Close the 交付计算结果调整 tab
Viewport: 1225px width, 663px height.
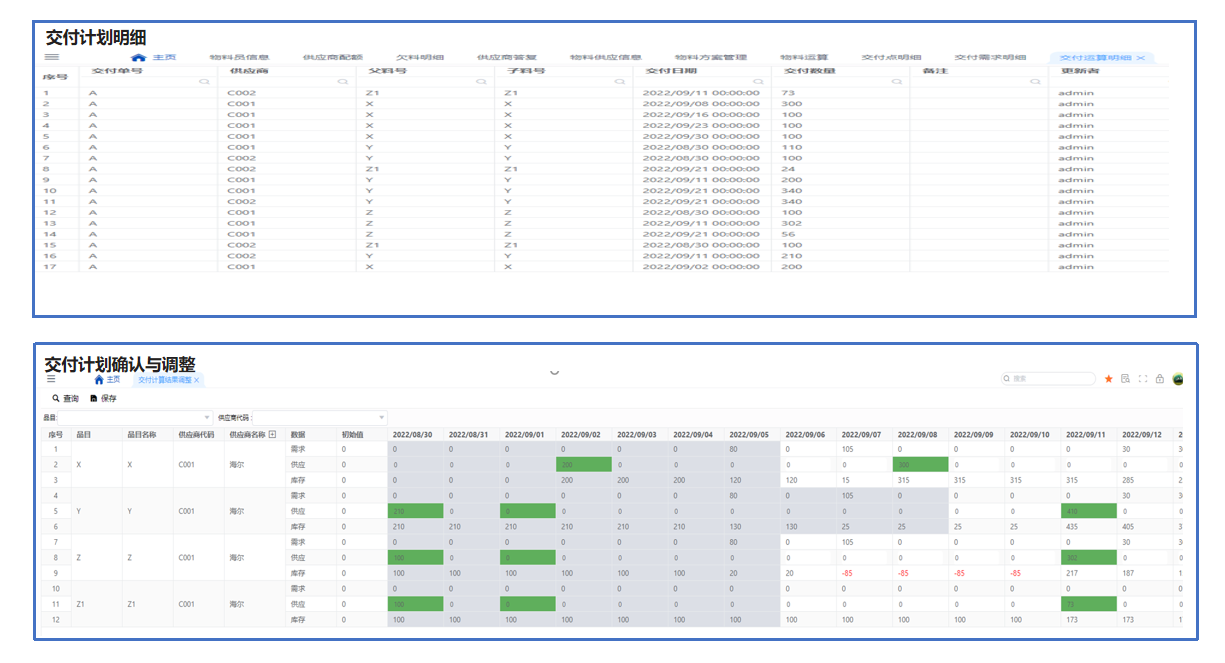point(197,380)
